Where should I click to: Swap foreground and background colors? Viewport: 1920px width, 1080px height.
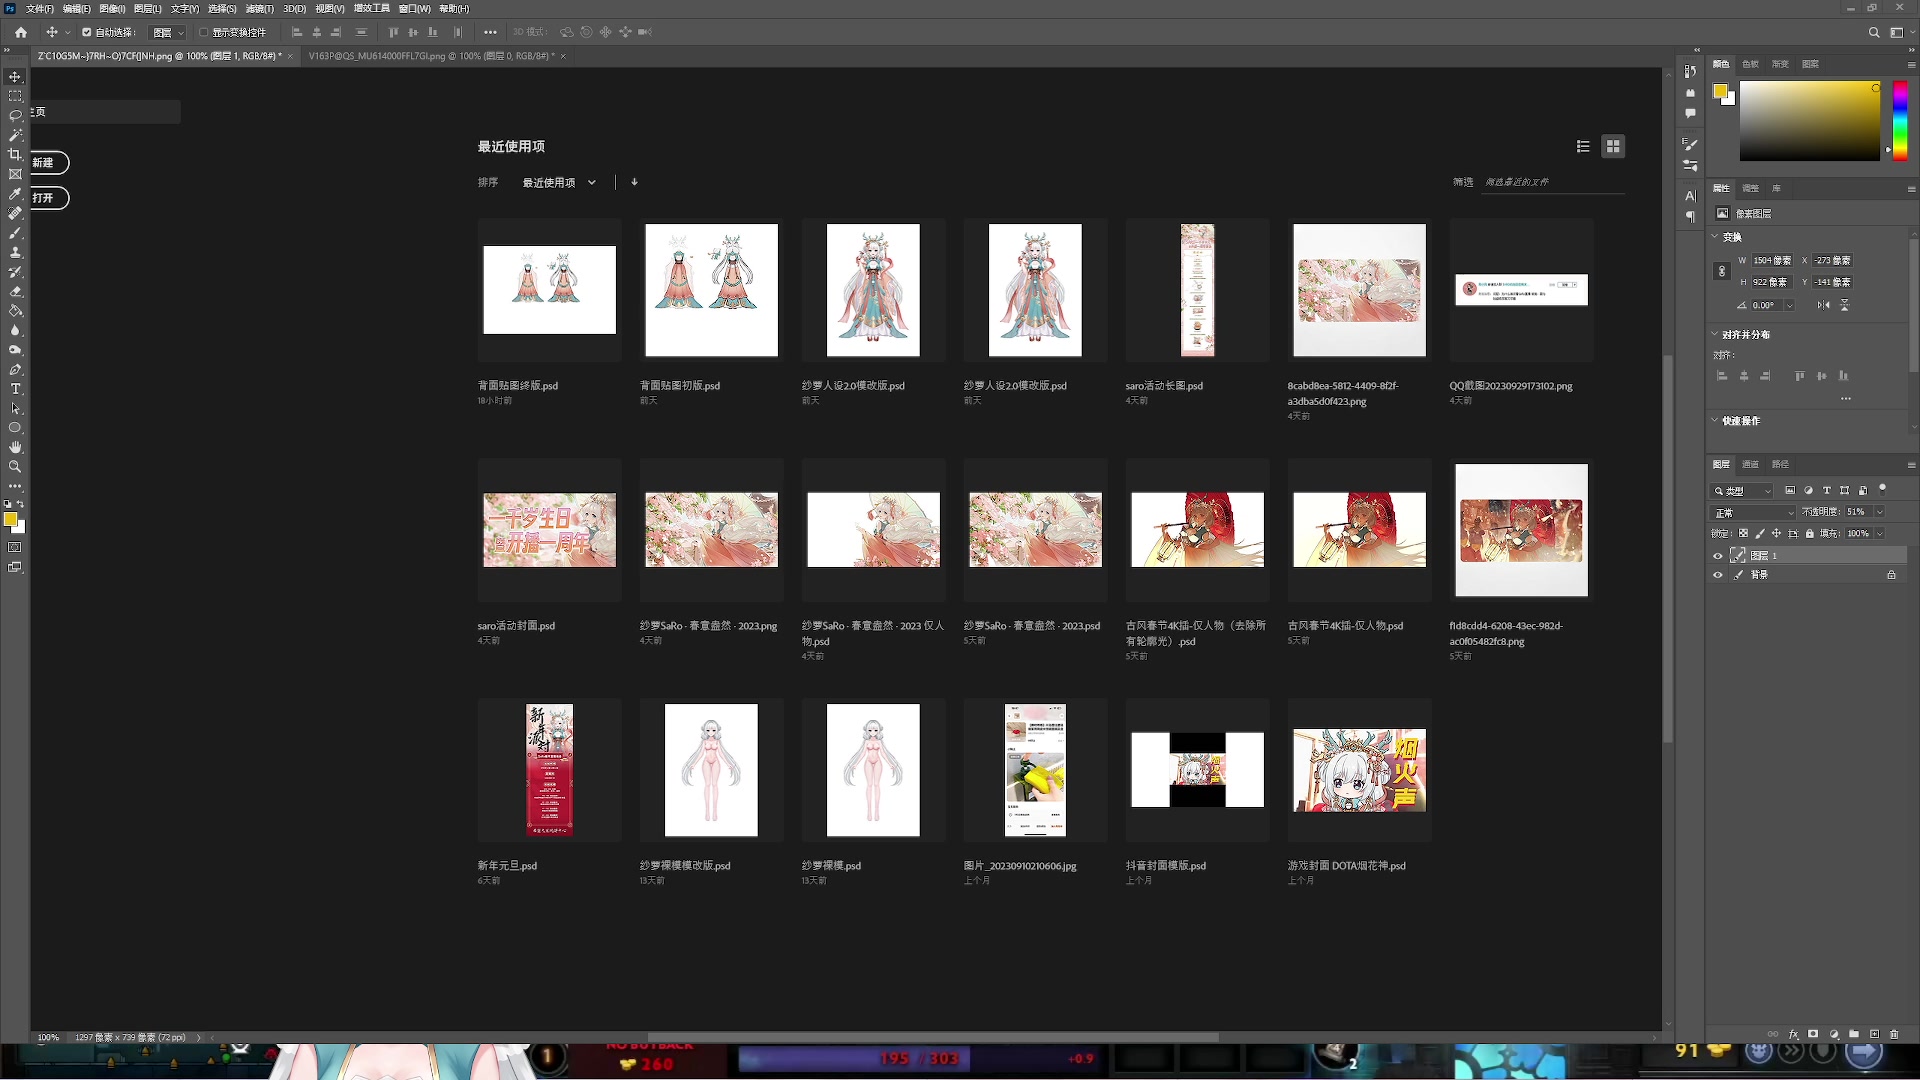[20, 504]
